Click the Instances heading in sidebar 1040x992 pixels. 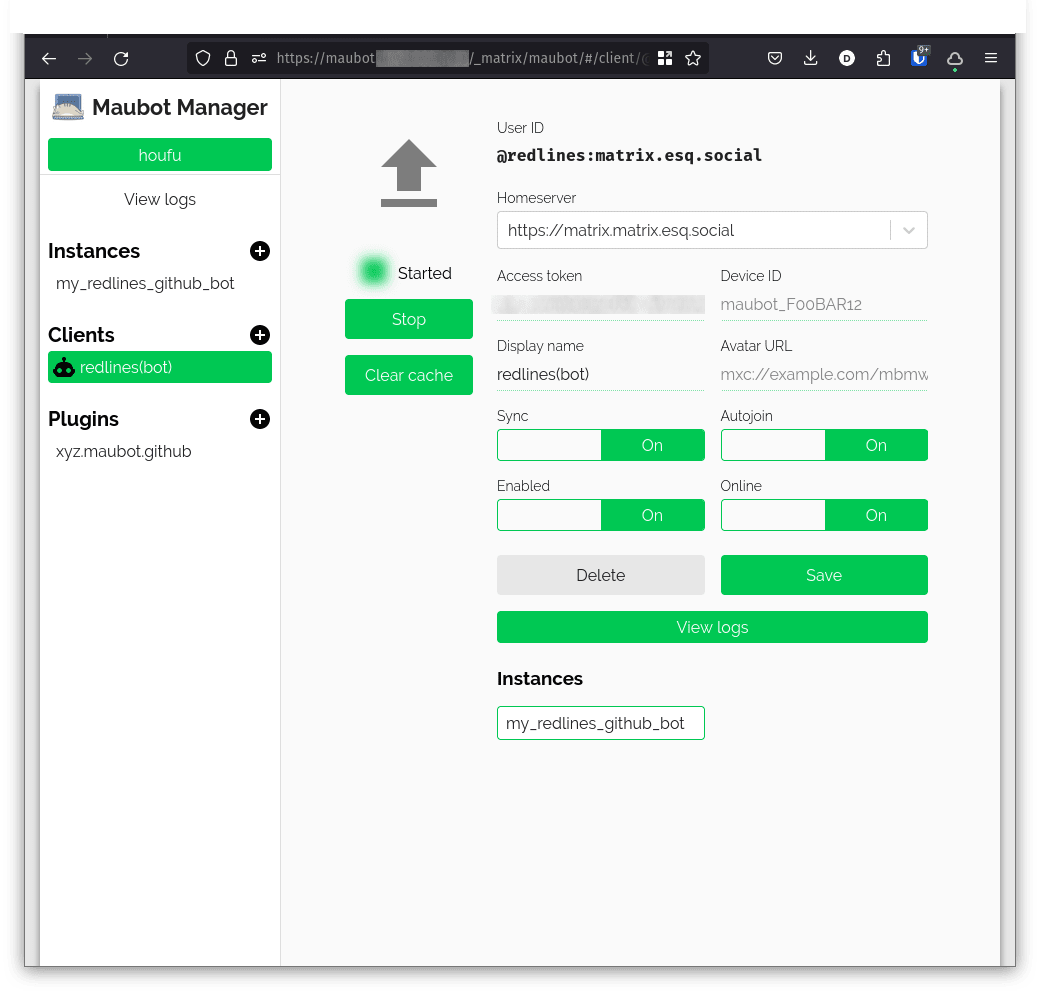coord(94,251)
